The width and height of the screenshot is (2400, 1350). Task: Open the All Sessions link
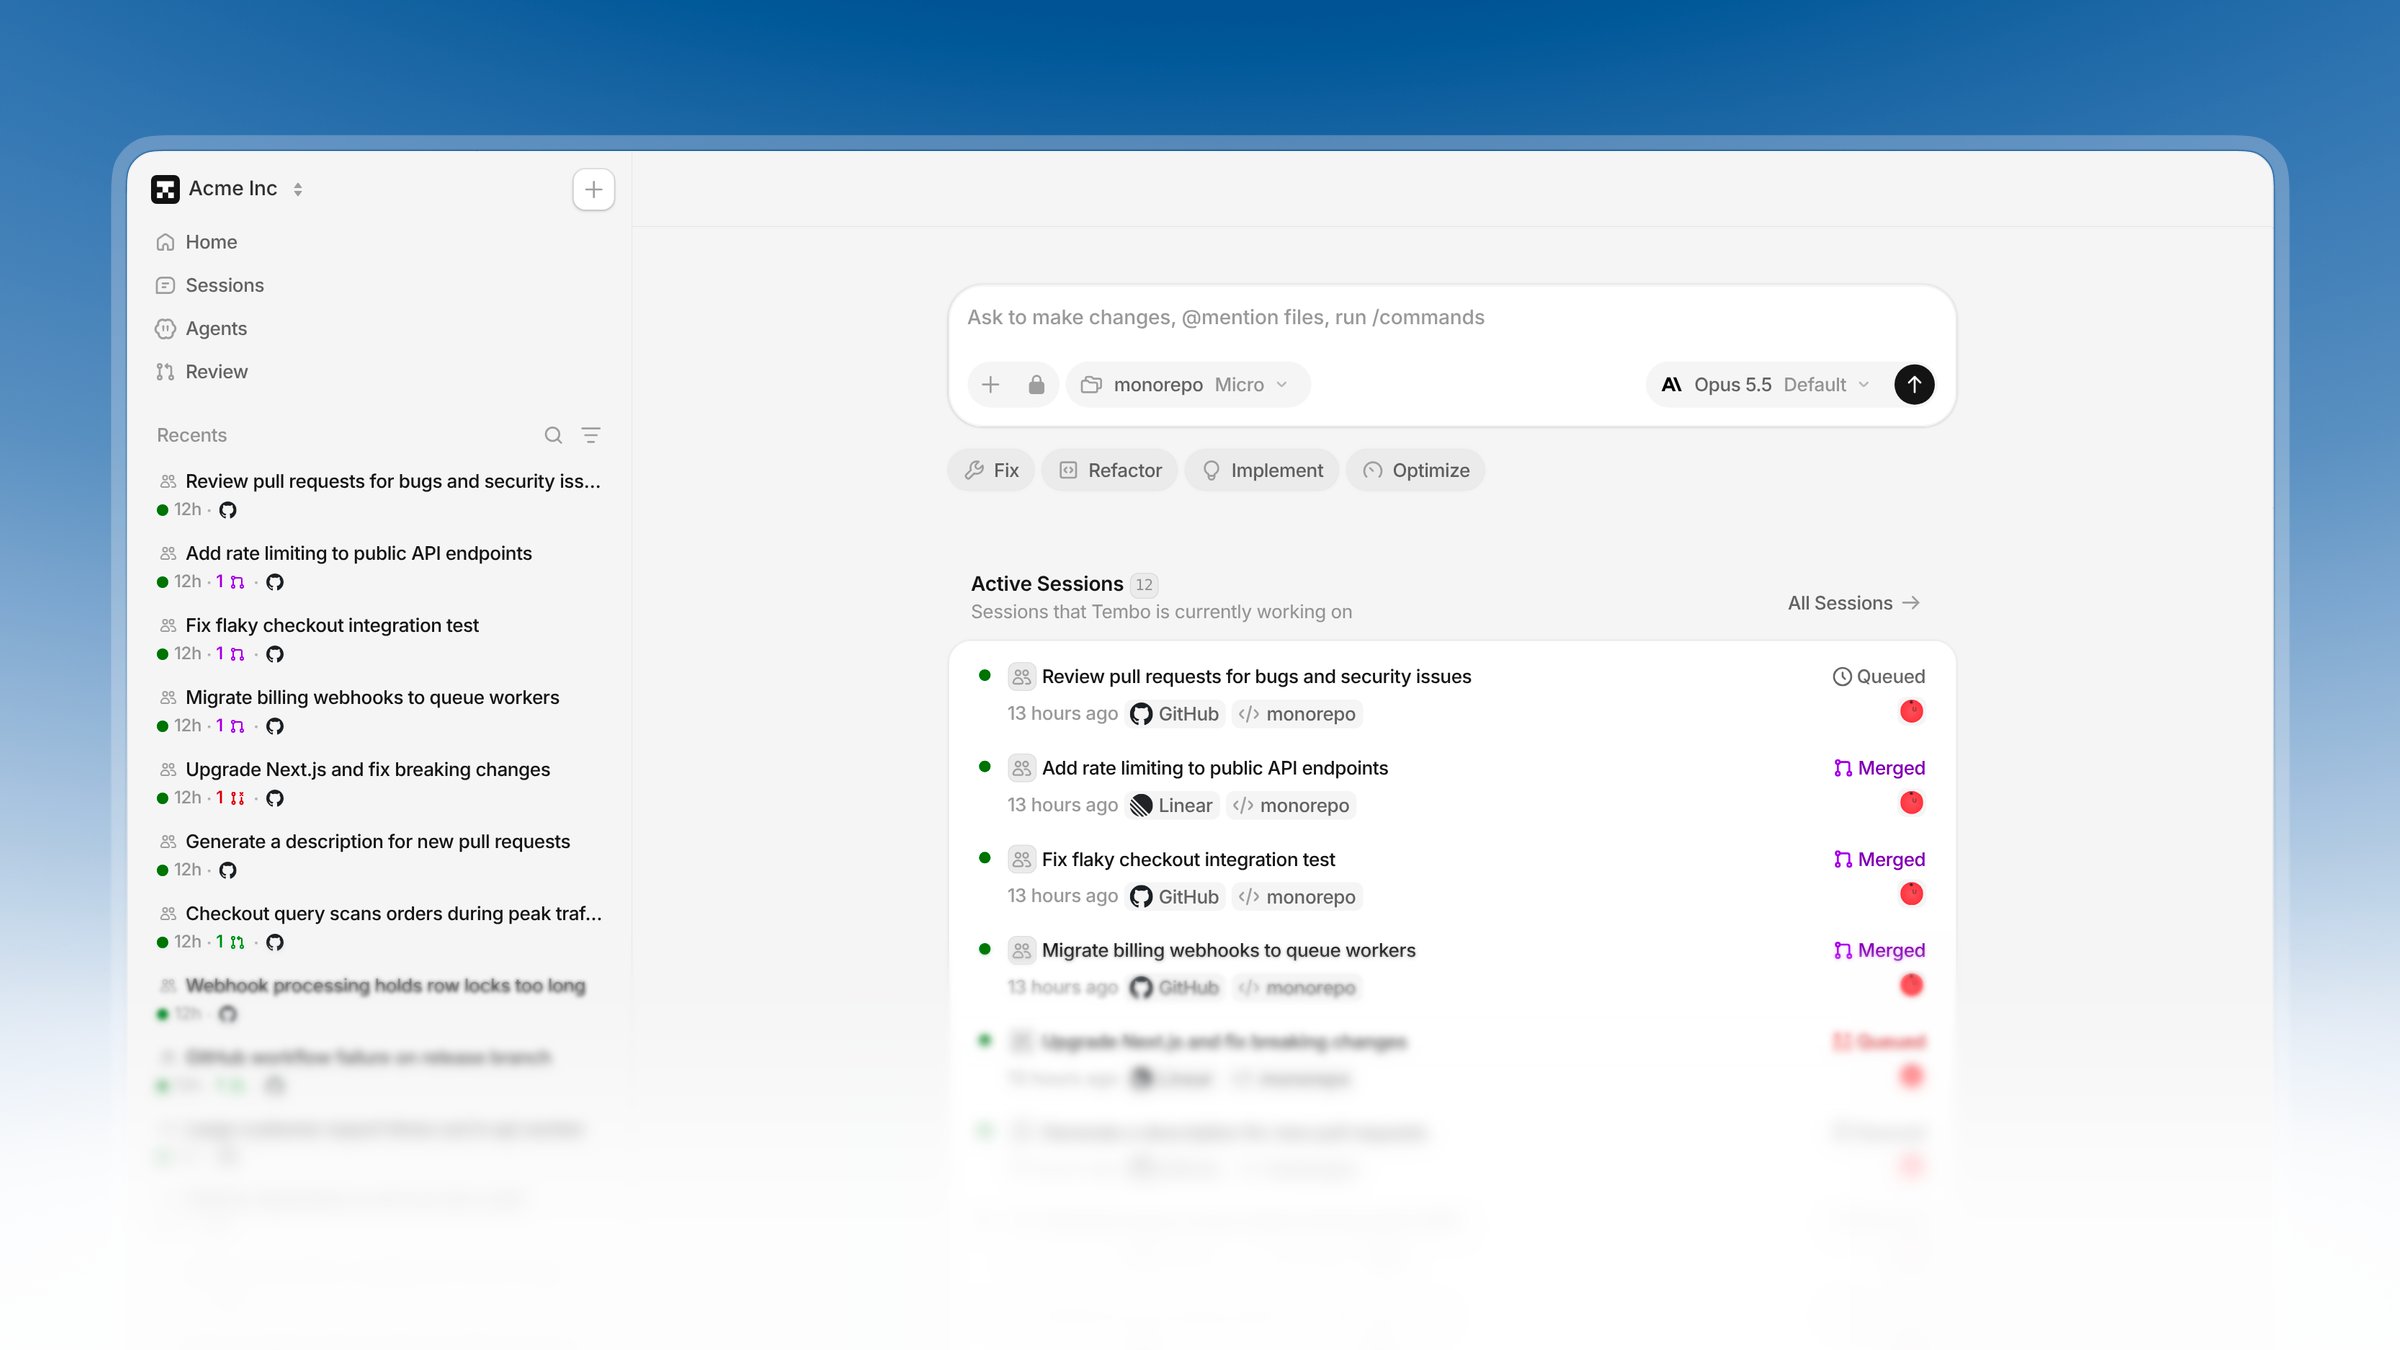[x=1853, y=603]
